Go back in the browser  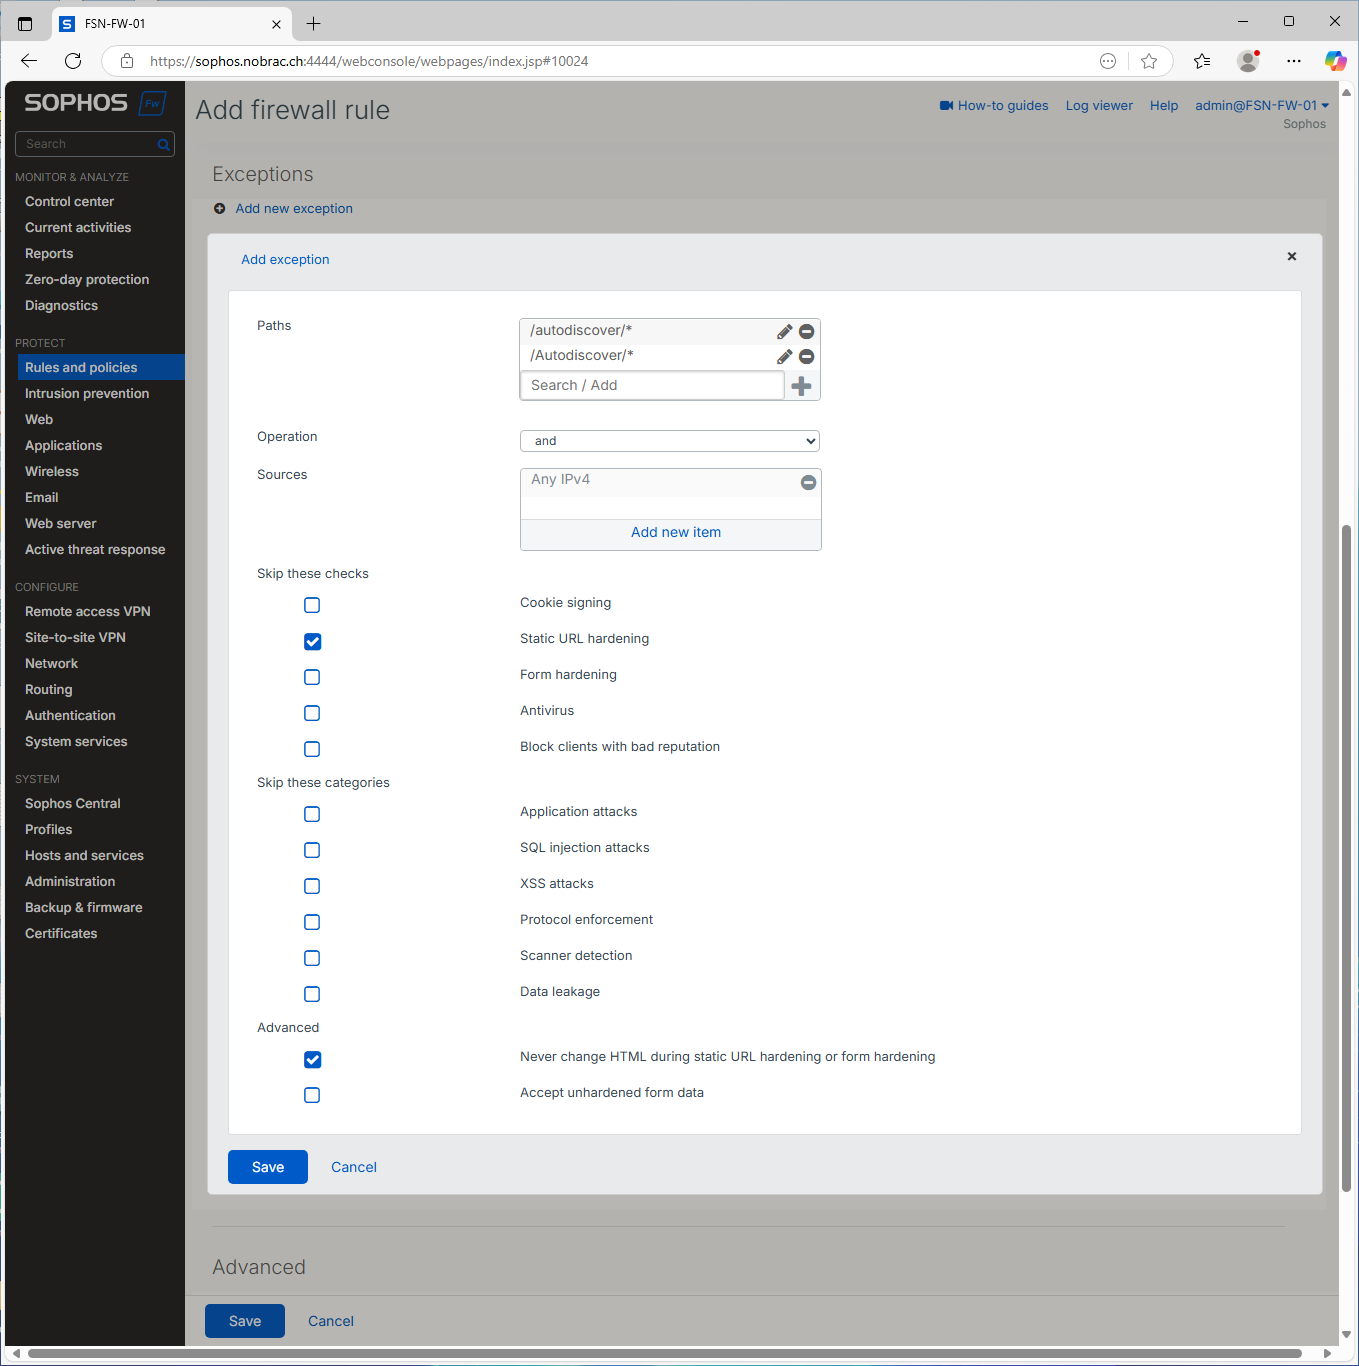[29, 61]
